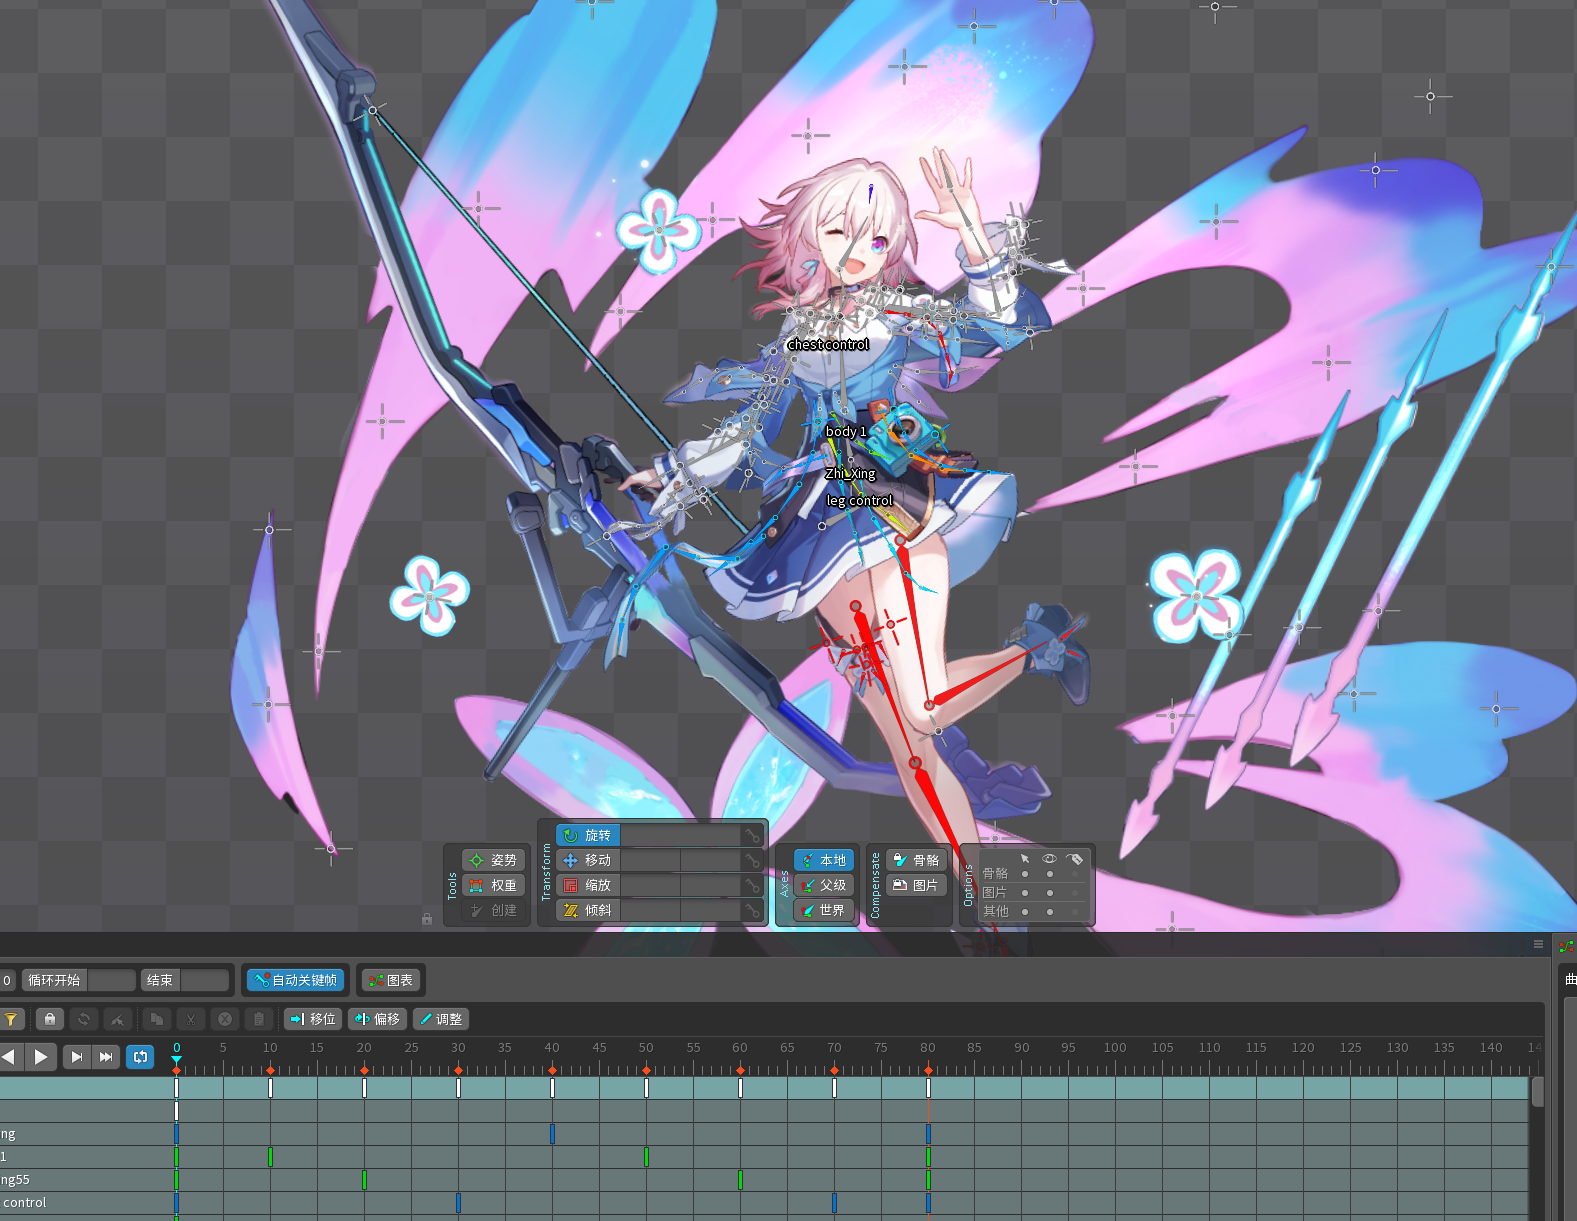The image size is (1577, 1221).
Task: Open the 图表 graph view
Action: (390, 980)
